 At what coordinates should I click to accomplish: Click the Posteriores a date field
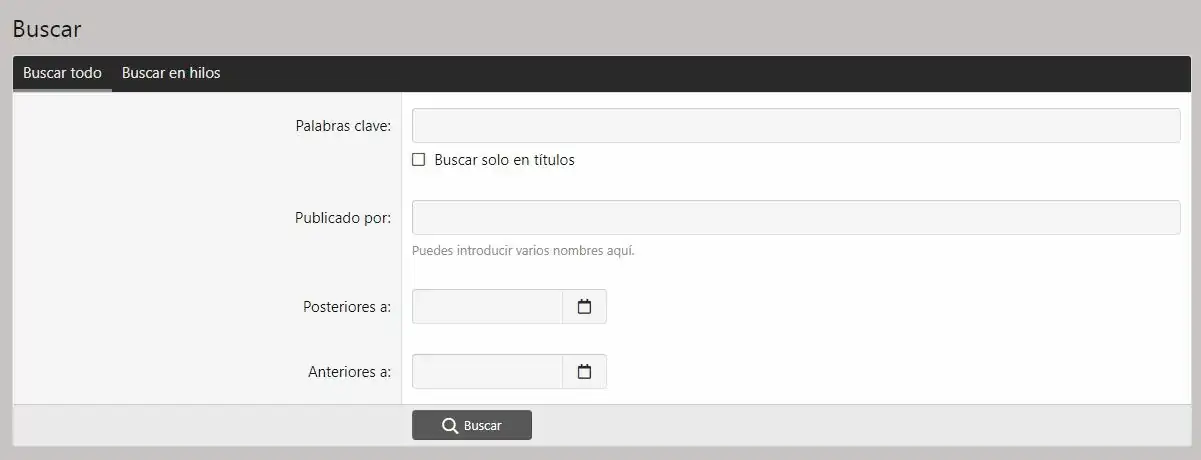click(x=487, y=307)
